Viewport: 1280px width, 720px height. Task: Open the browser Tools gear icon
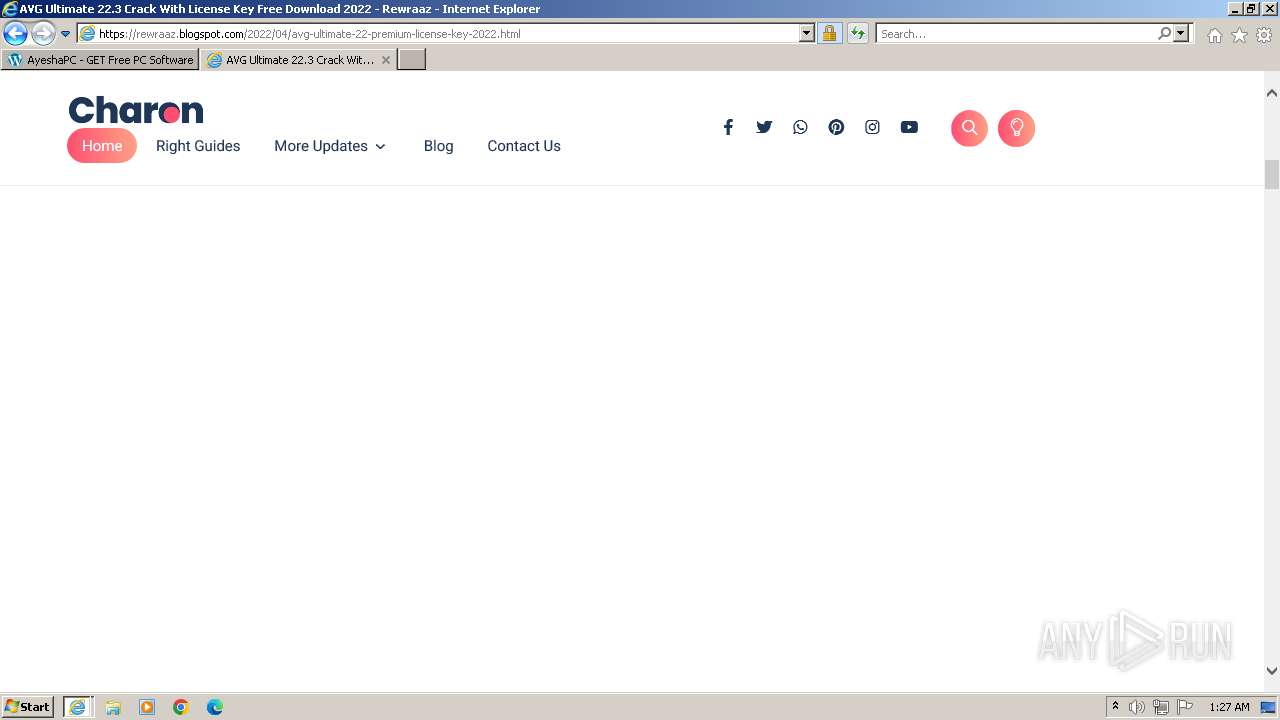pyautogui.click(x=1264, y=35)
